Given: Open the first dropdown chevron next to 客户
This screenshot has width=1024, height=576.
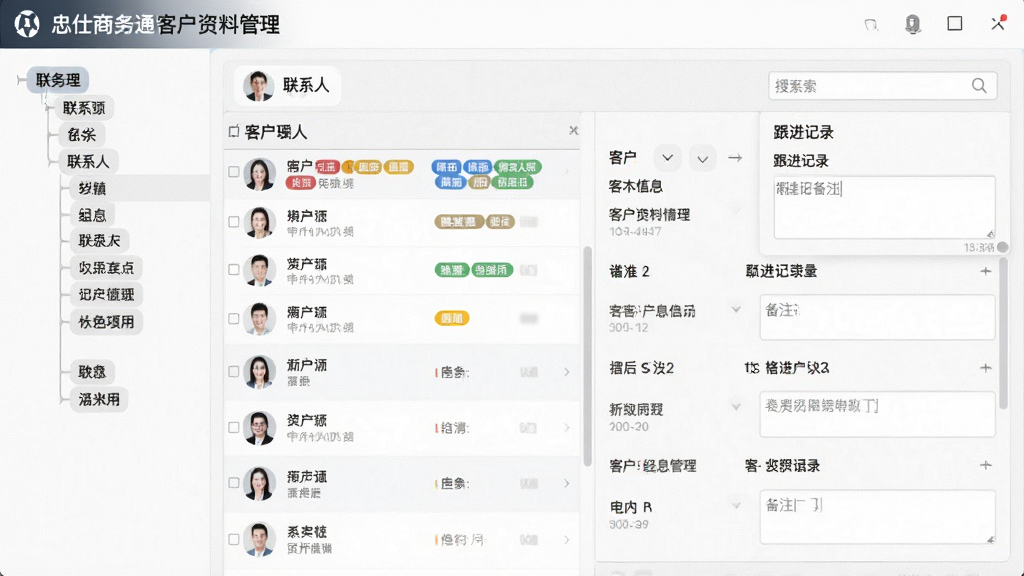Looking at the screenshot, I should click(x=667, y=158).
